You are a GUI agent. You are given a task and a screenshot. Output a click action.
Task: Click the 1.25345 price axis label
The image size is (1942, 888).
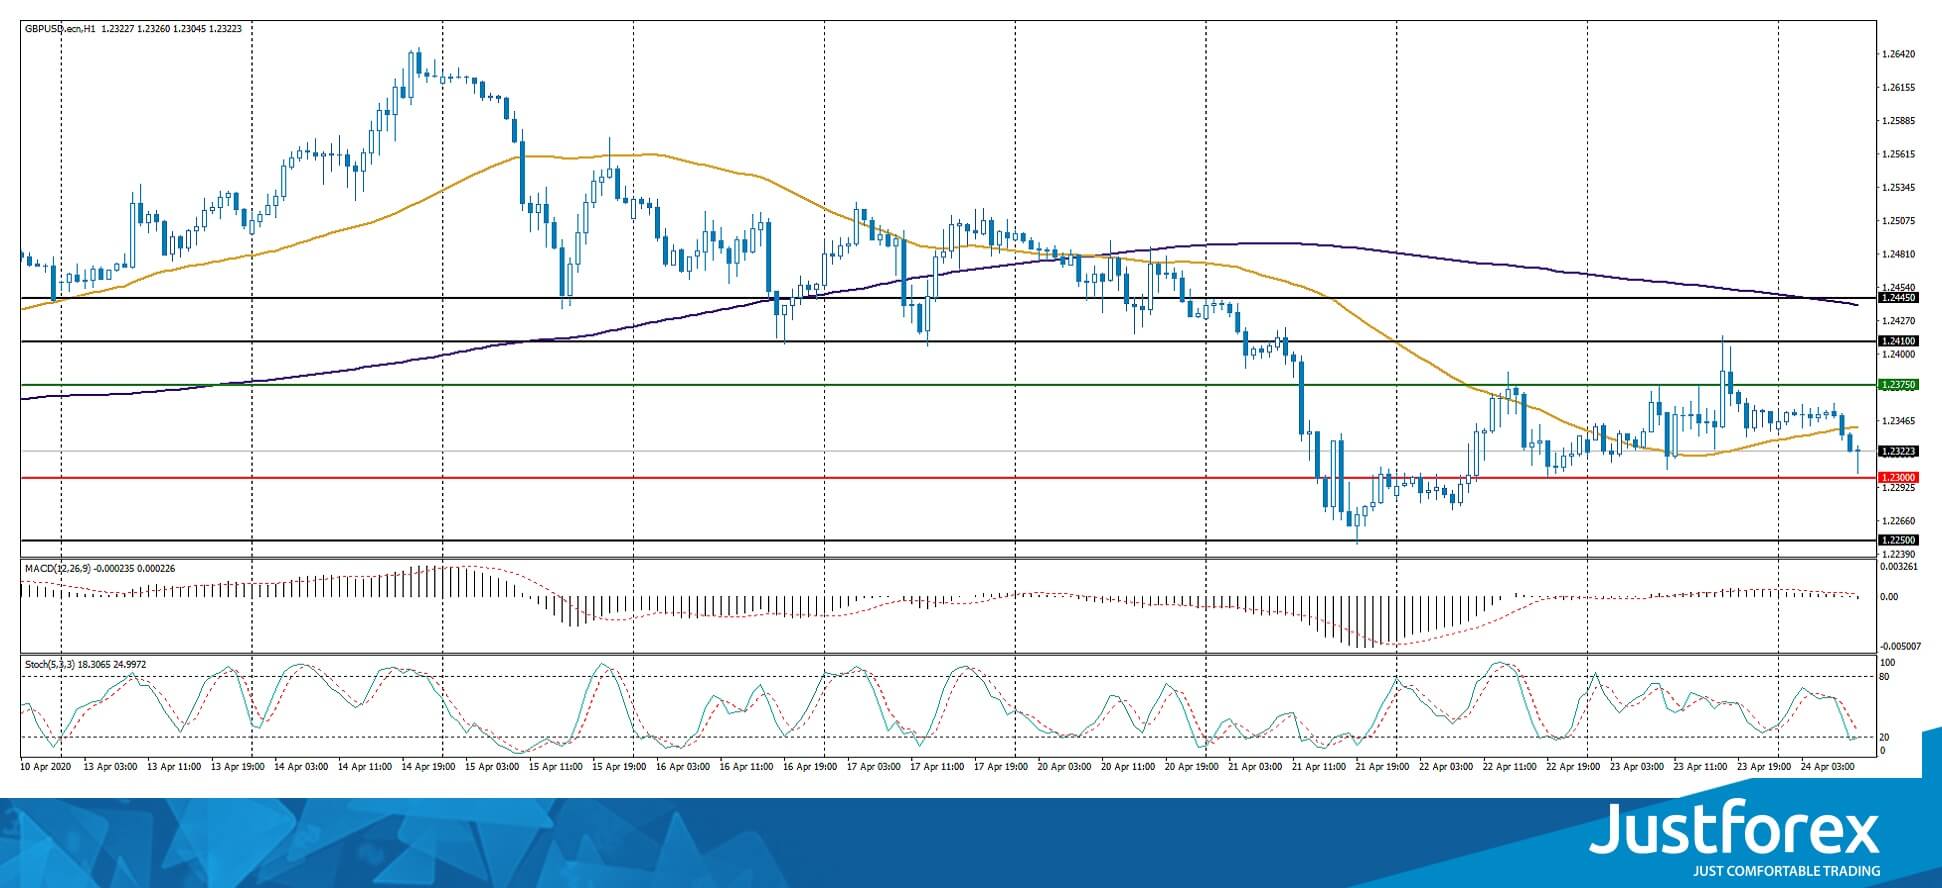(x=1898, y=187)
